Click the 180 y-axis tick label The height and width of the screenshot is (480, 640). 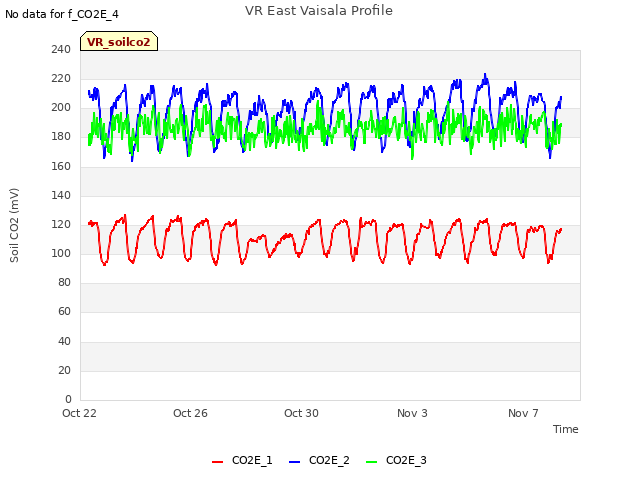point(61,137)
